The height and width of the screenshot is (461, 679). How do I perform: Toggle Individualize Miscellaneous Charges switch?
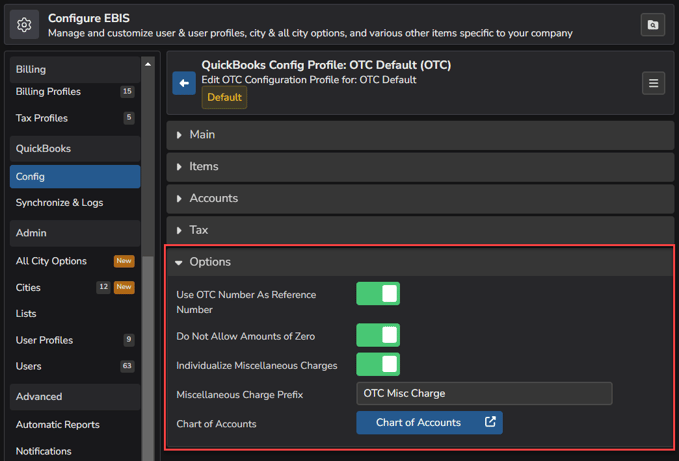(378, 364)
